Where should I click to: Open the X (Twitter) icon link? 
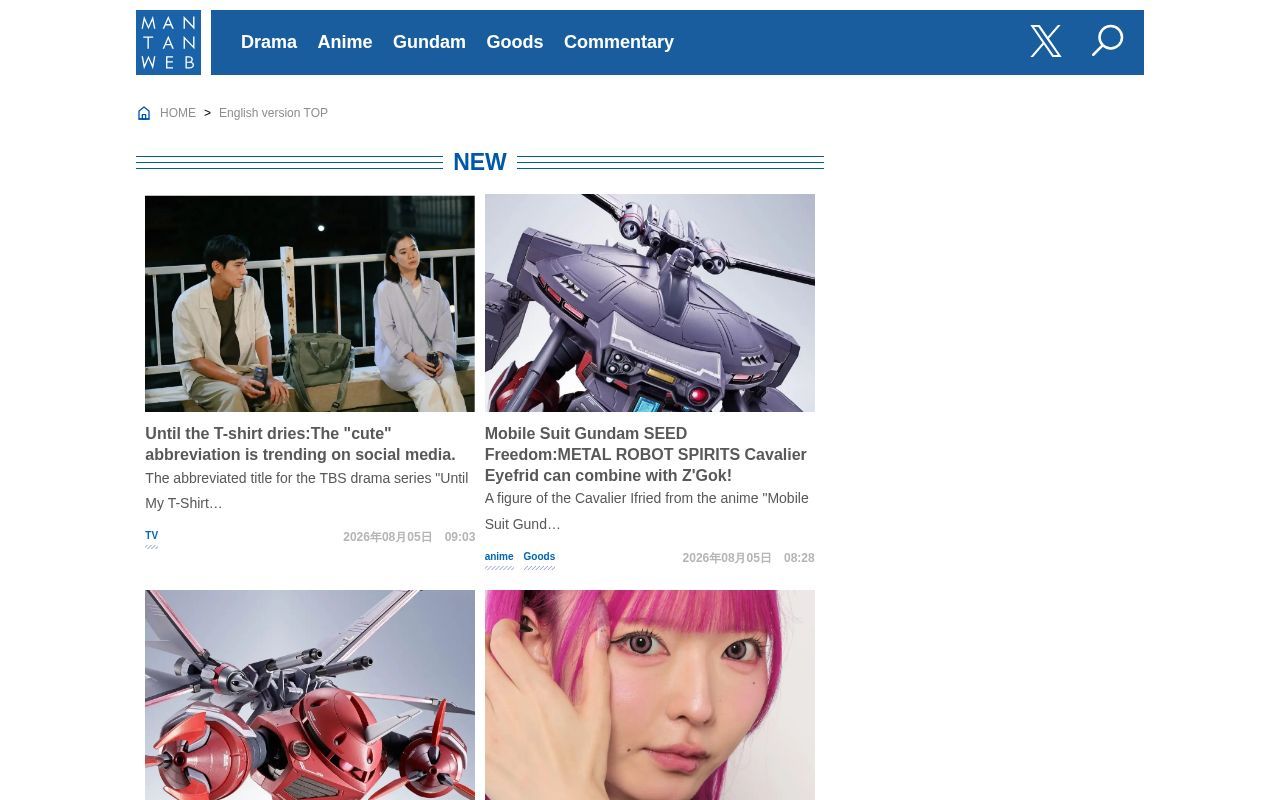click(x=1046, y=41)
